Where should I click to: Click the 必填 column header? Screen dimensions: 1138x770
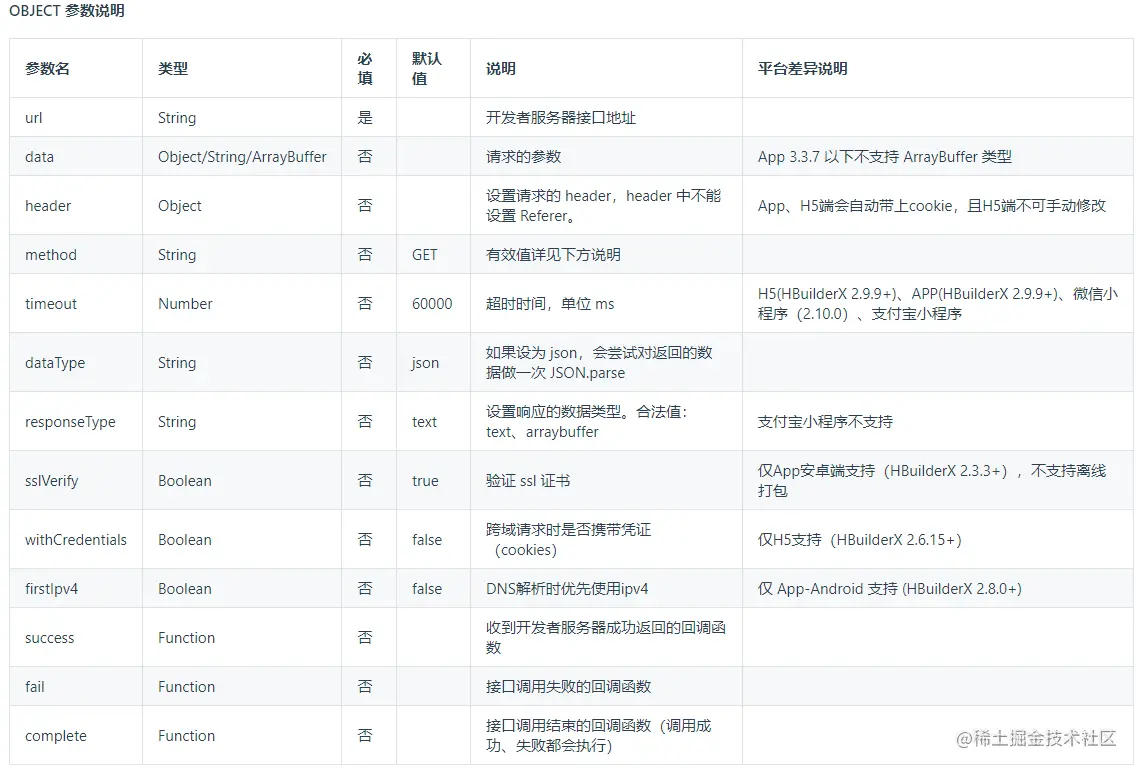(367, 67)
